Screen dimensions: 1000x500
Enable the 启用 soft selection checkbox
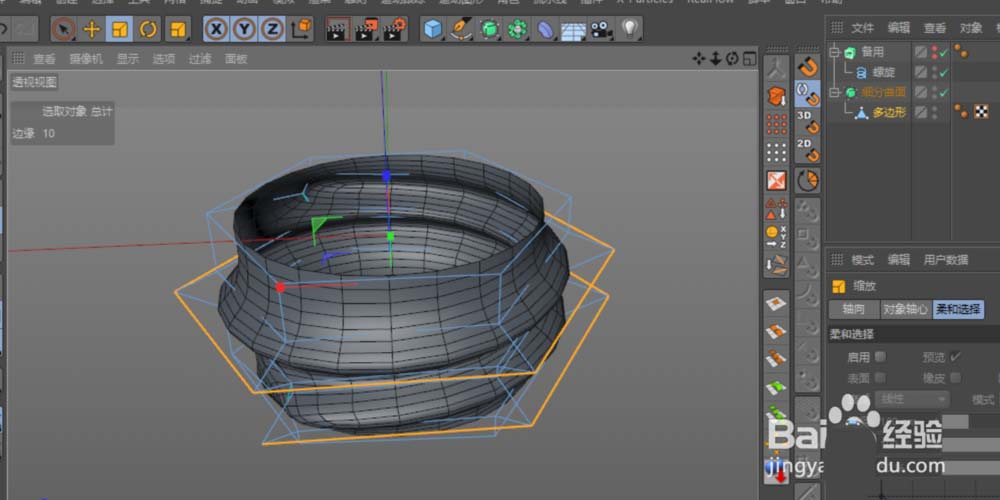click(880, 357)
